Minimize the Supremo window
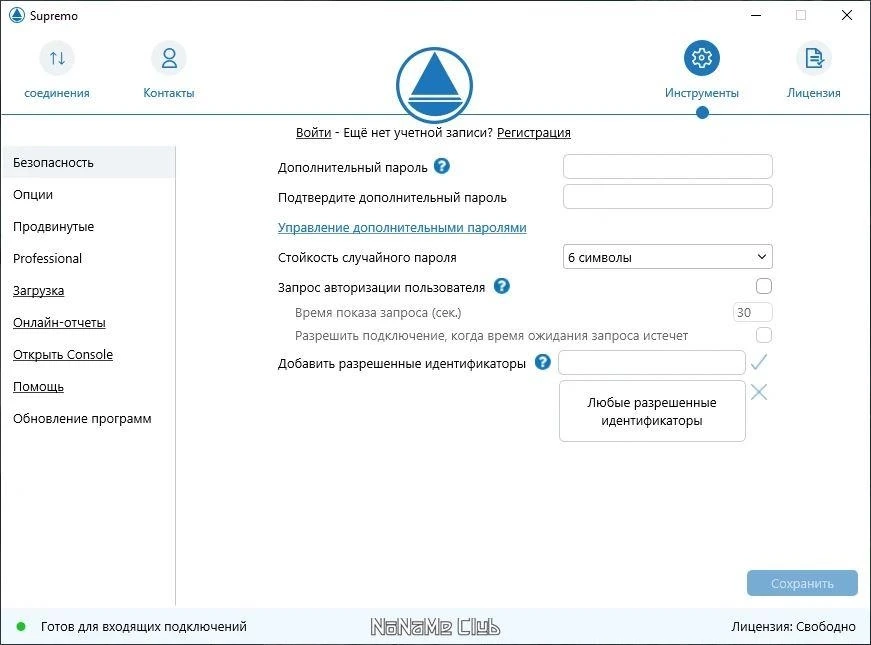 755,15
